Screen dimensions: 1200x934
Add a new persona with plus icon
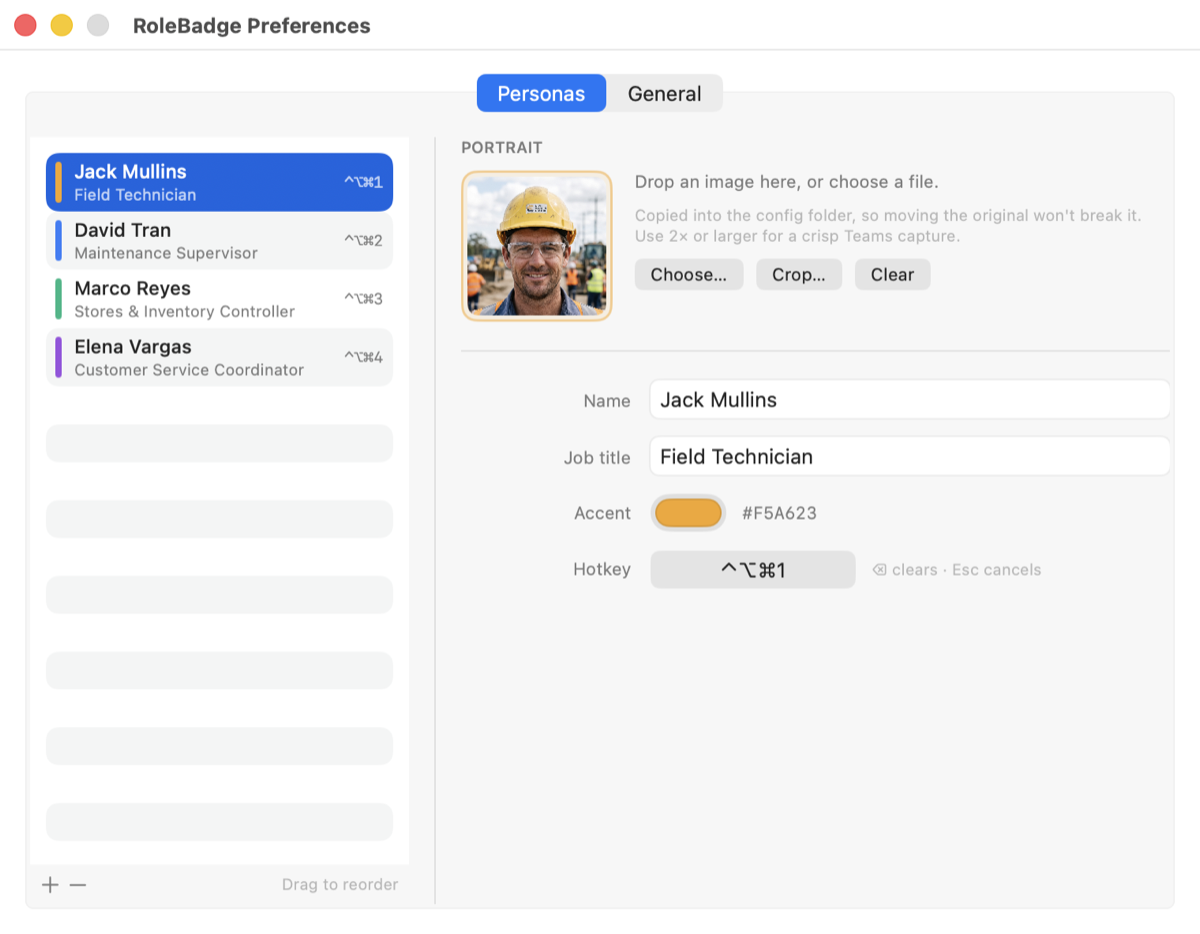(x=50, y=885)
